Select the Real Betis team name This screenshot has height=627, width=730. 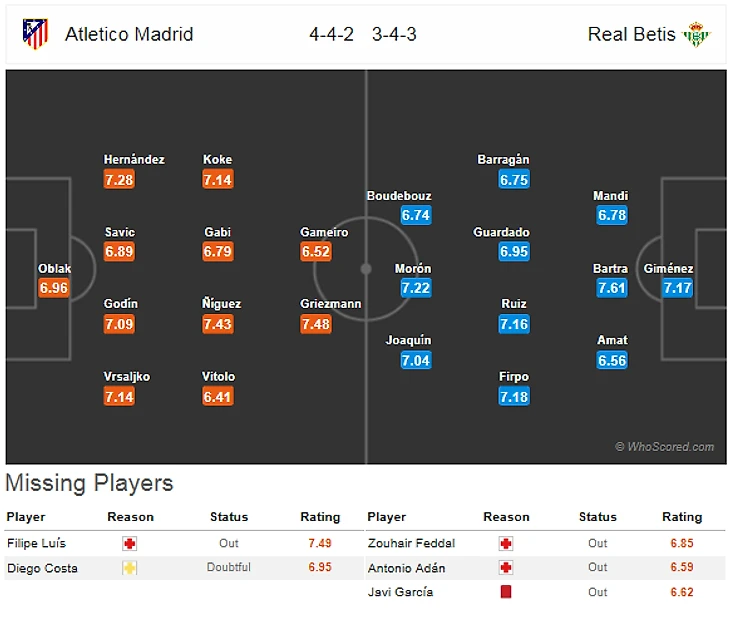click(x=632, y=34)
